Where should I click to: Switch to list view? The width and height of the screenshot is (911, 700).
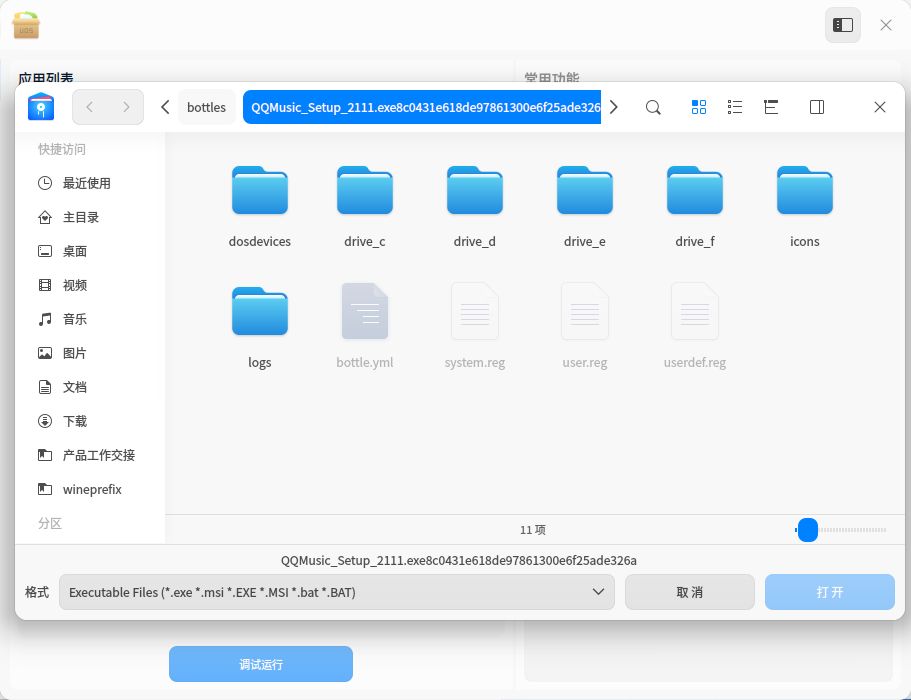click(735, 107)
